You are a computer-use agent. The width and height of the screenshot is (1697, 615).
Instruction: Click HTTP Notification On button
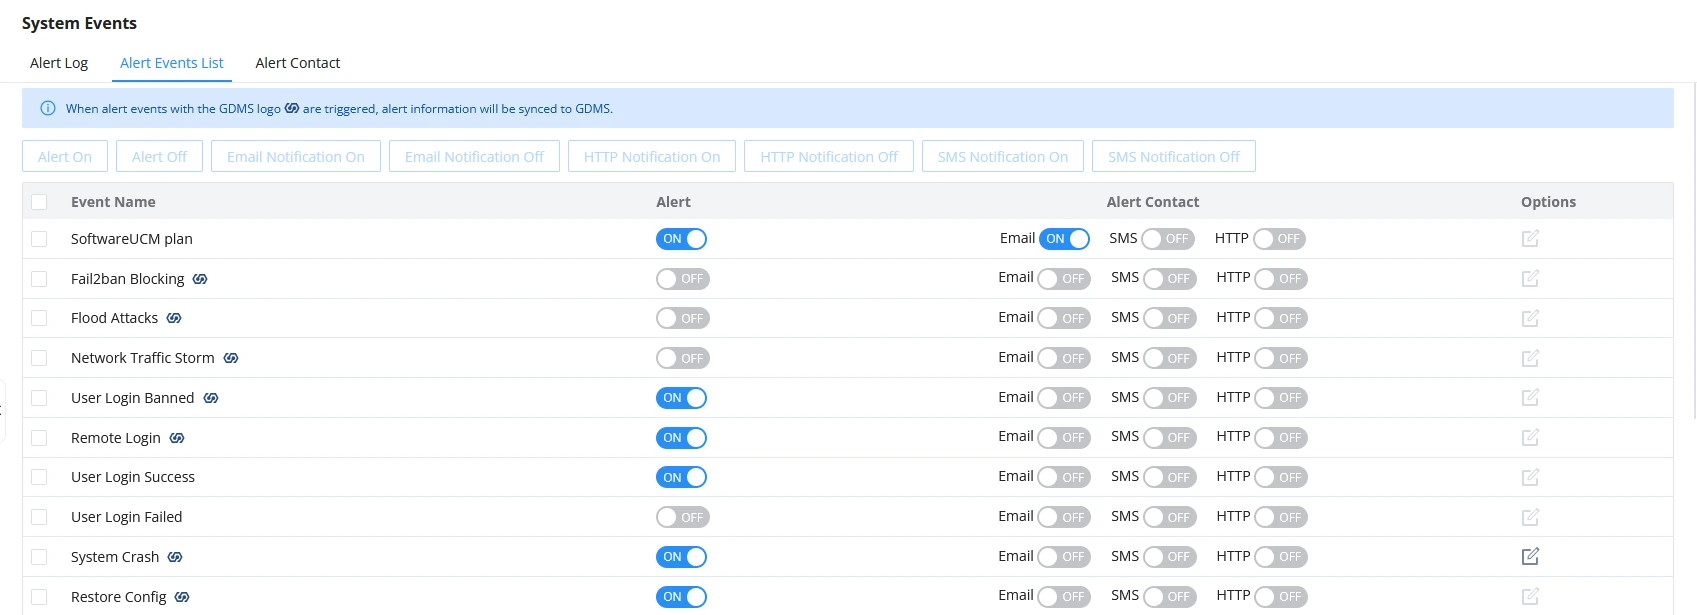click(x=652, y=157)
